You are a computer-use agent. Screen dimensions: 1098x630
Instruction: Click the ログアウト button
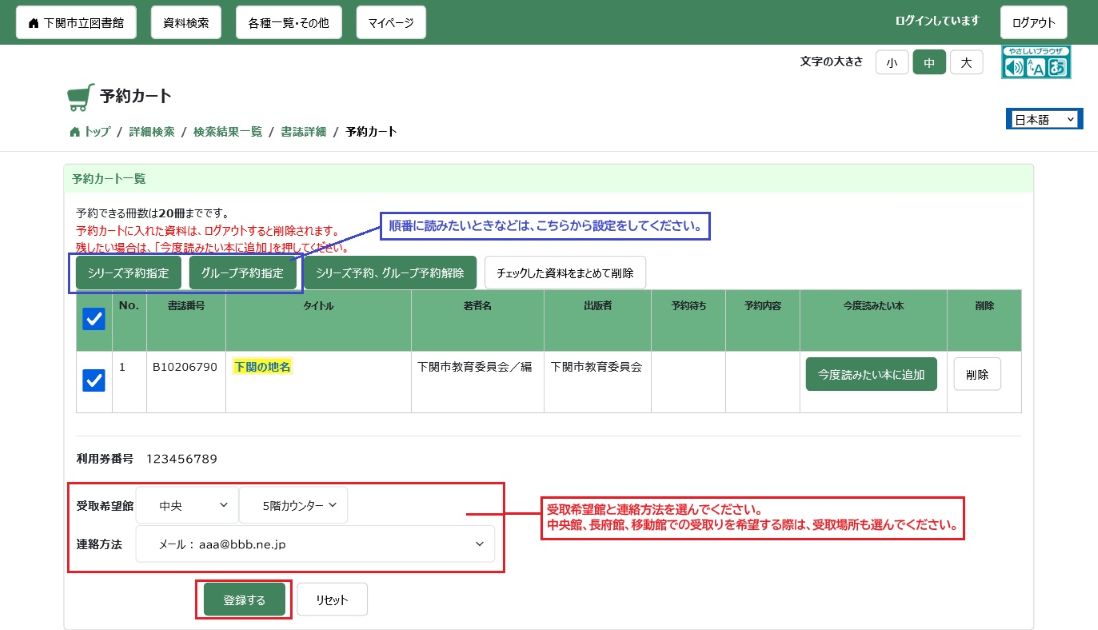1033,22
